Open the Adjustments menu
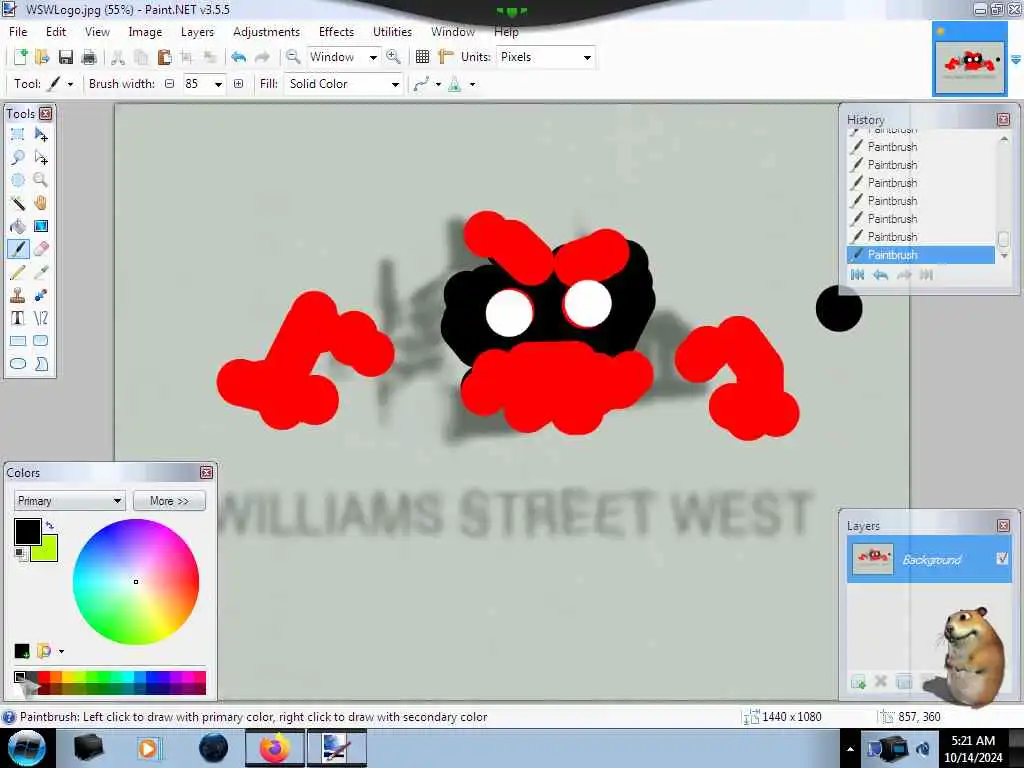Viewport: 1024px width, 768px height. 266,31
